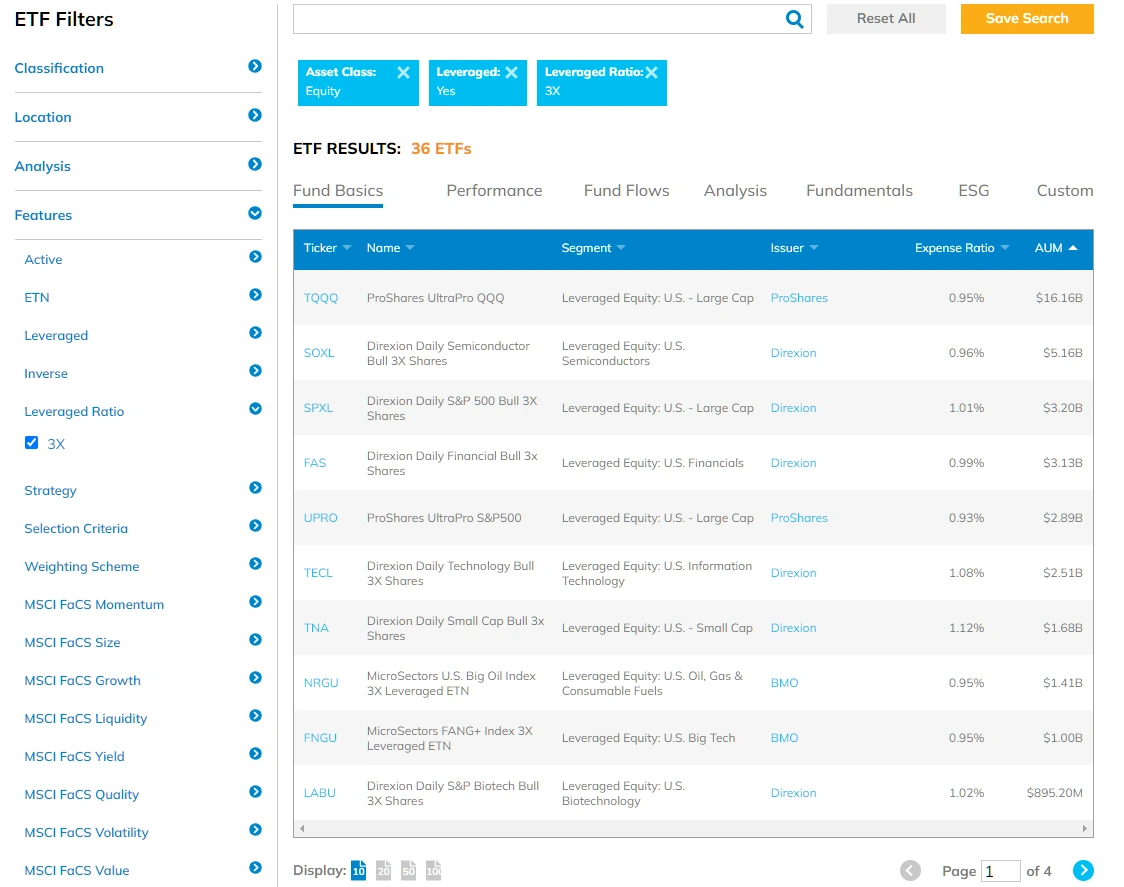The height and width of the screenshot is (887, 1124).
Task: Expand the Selection Criteria filter
Action: 255,526
